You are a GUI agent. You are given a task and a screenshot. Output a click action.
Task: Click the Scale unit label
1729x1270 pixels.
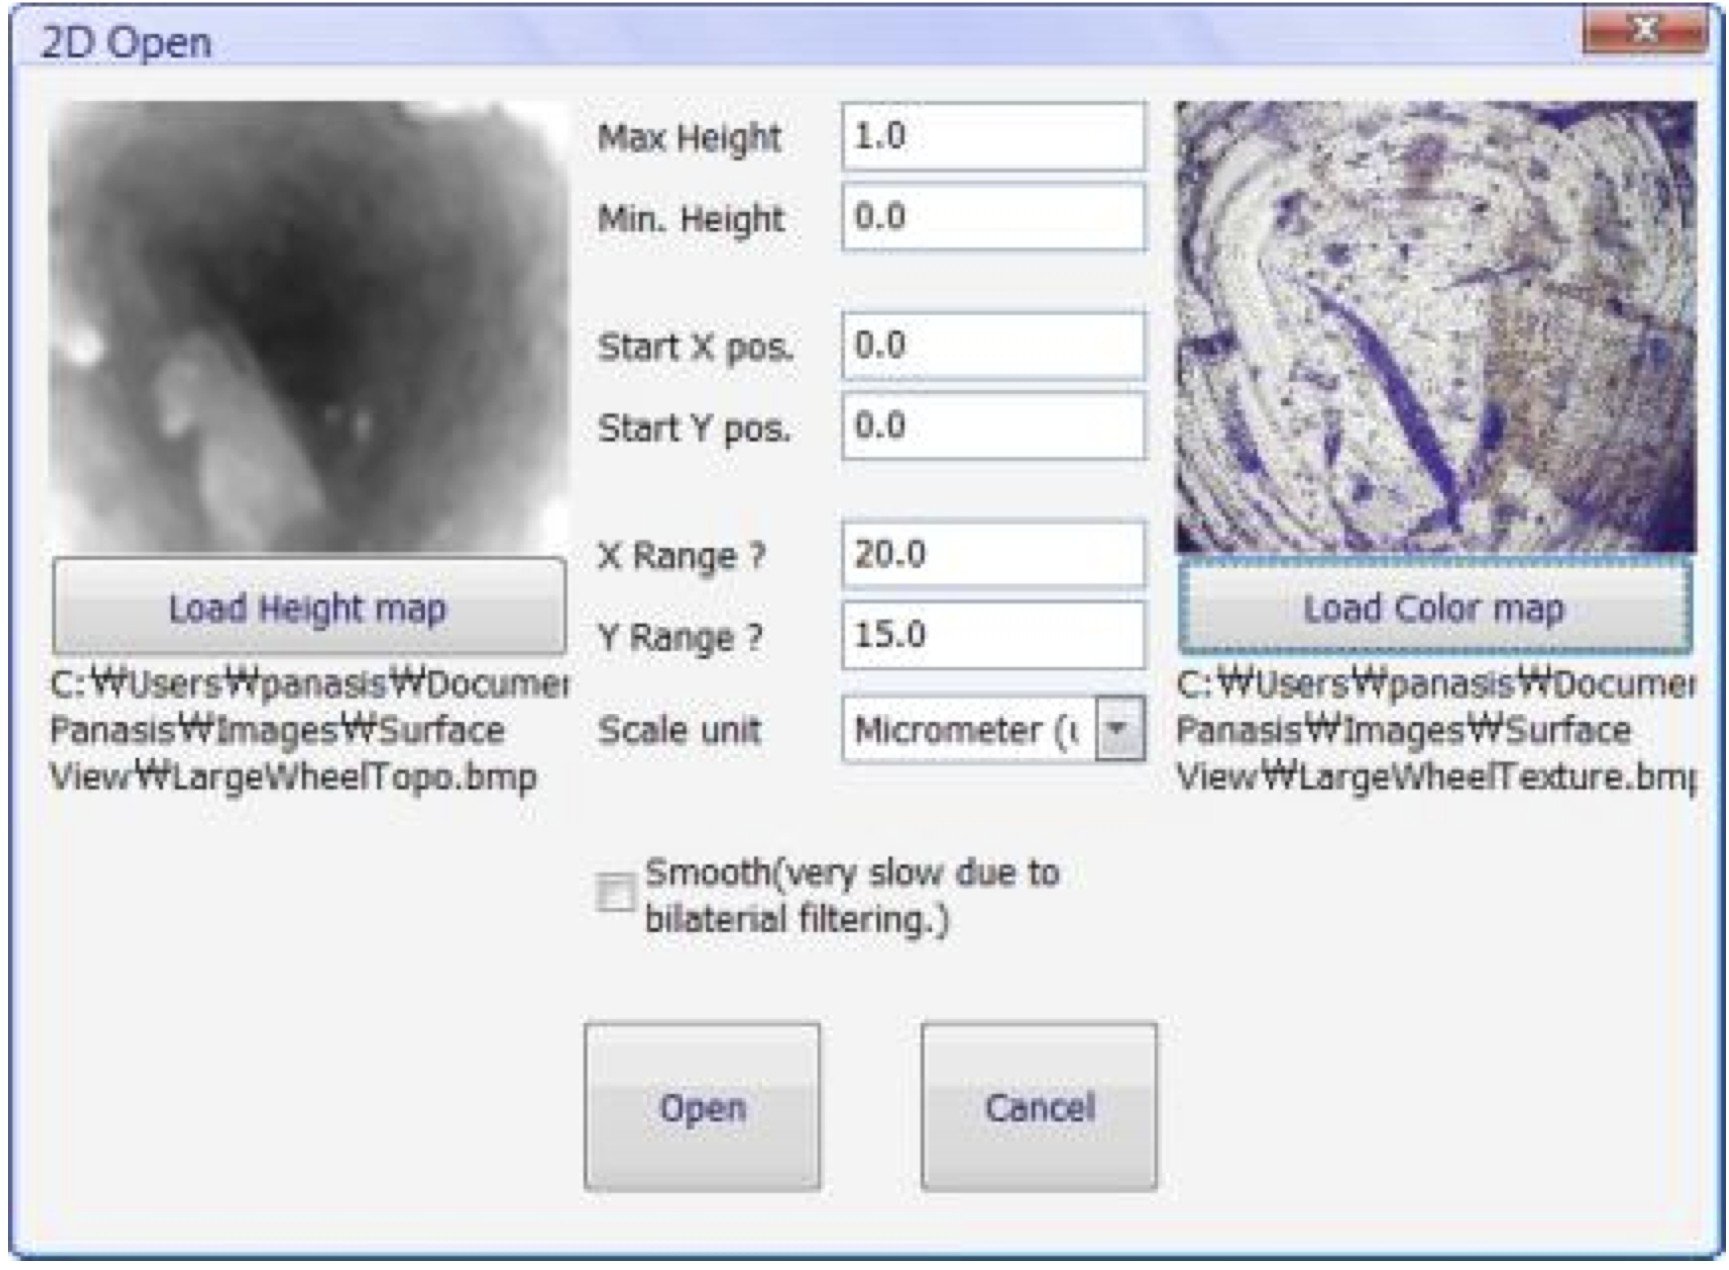point(679,730)
